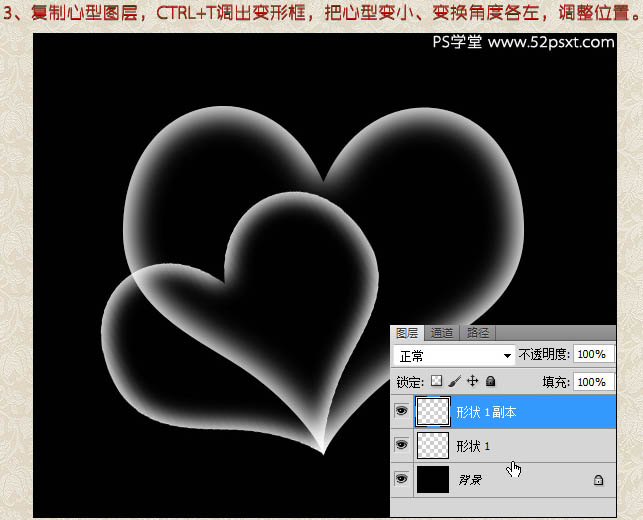Click the lock all padlock icon
Image resolution: width=643 pixels, height=520 pixels.
point(490,381)
